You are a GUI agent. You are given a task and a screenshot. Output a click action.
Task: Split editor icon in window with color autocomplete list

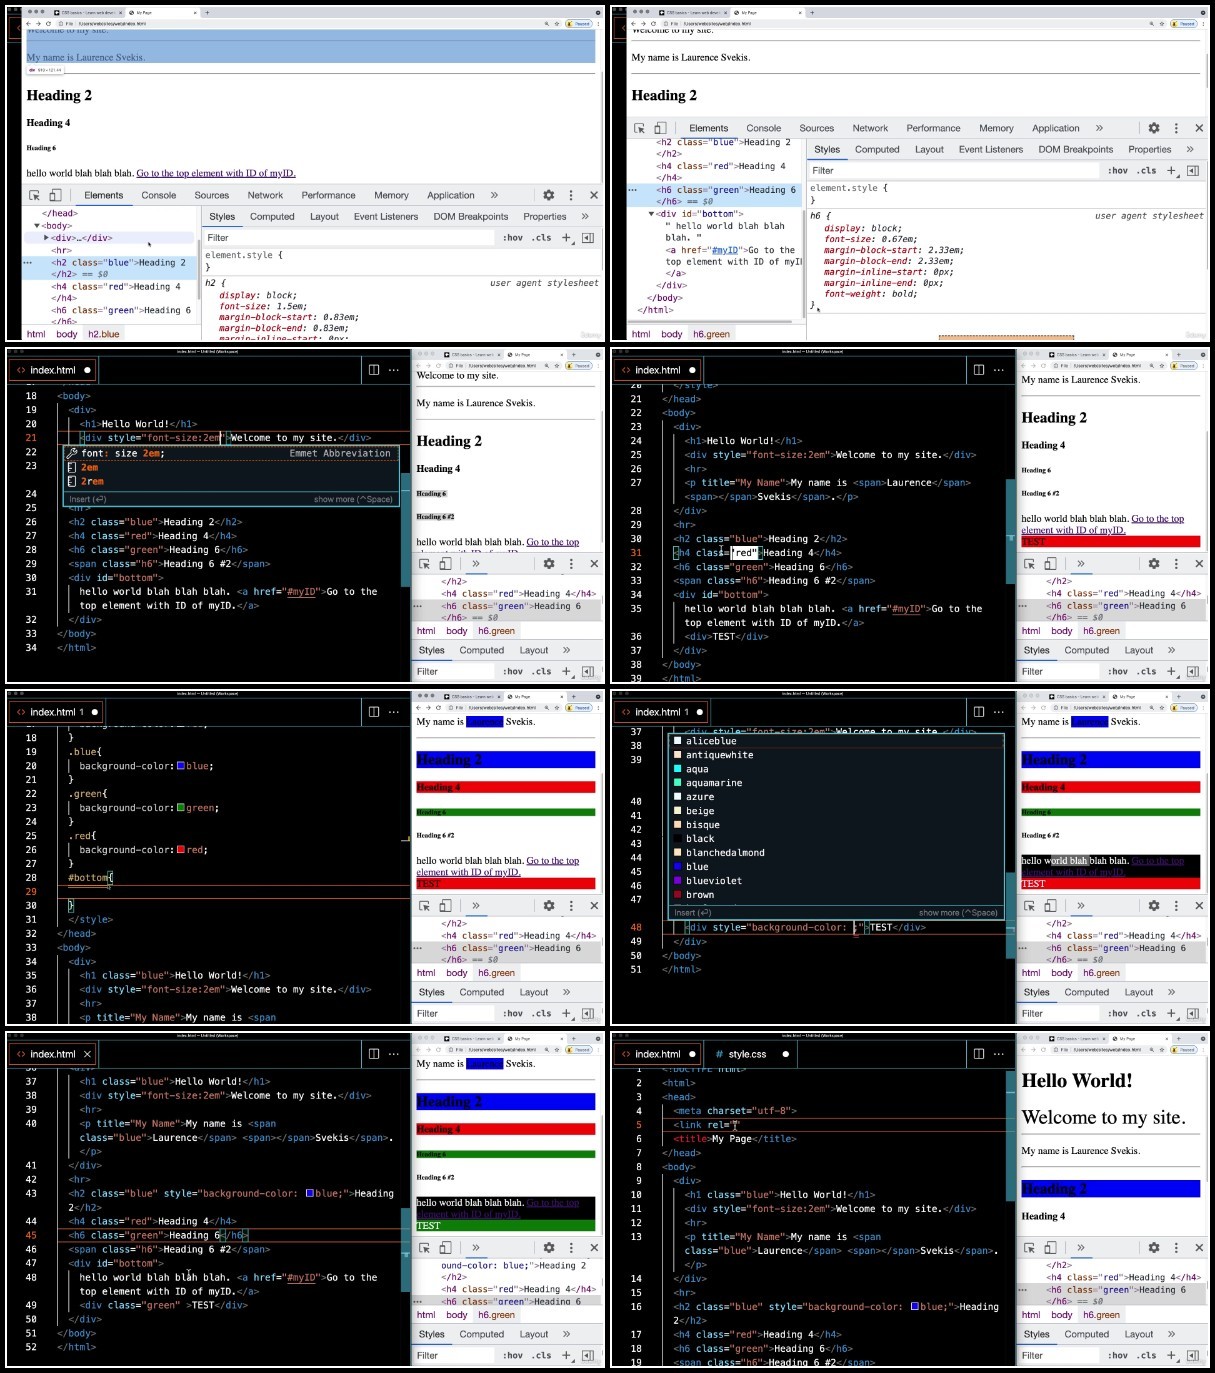point(979,712)
